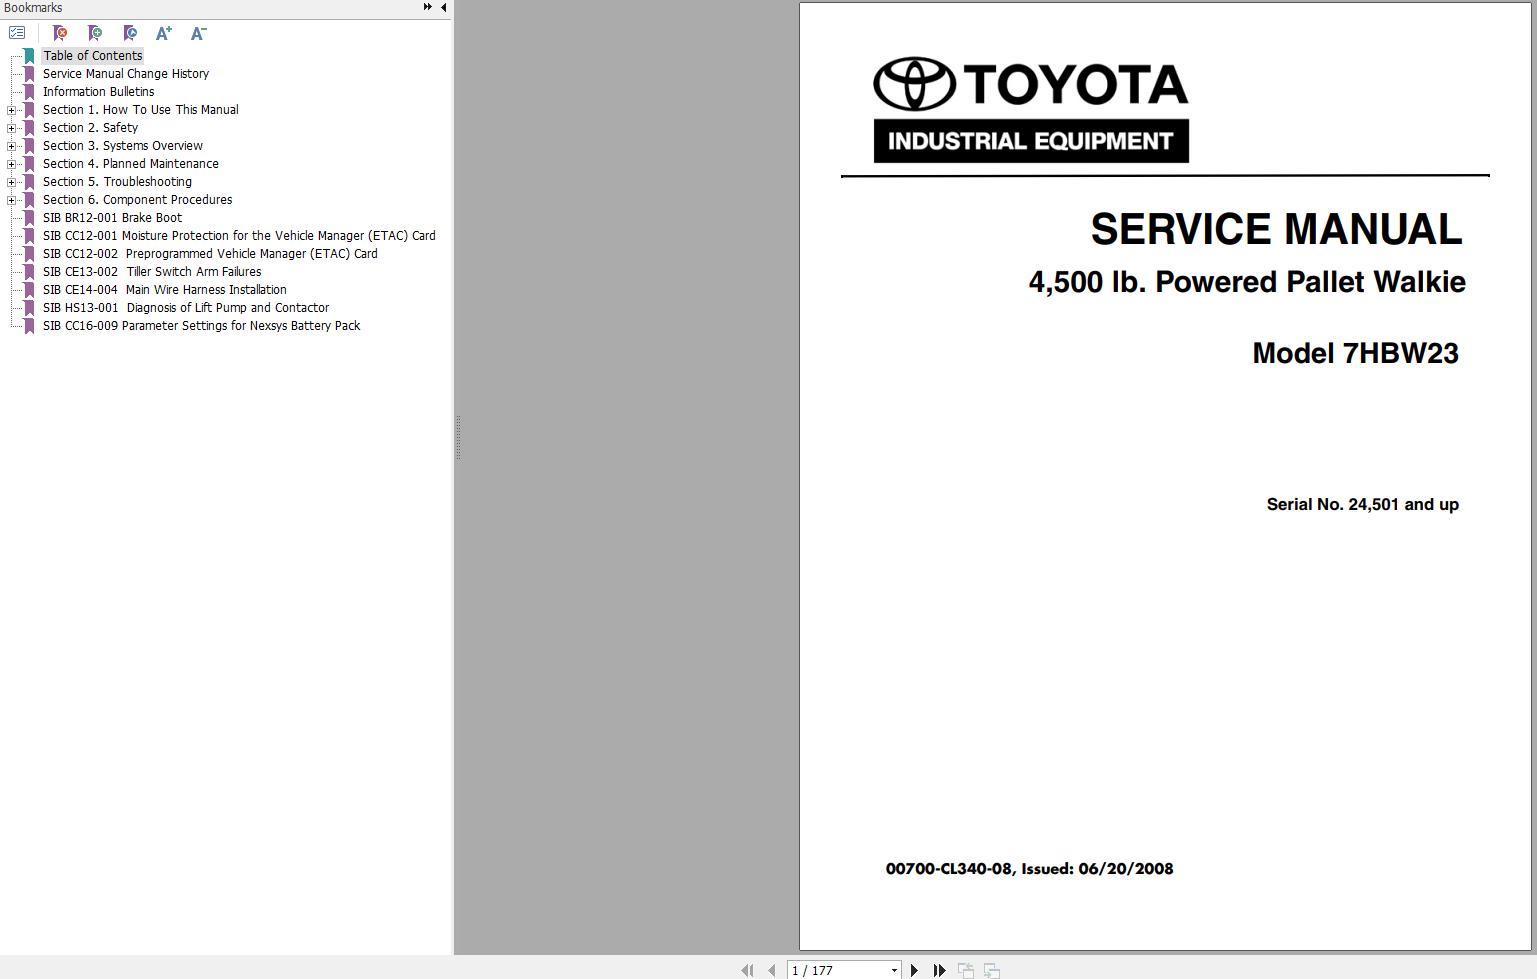Select Section 6. Component Procedures bookmark
This screenshot has width=1537, height=979.
[137, 200]
